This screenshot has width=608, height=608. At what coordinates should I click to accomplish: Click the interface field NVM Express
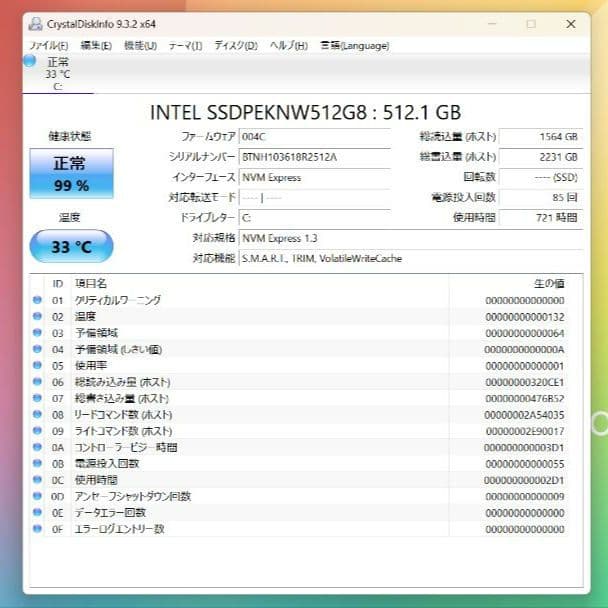coord(314,178)
